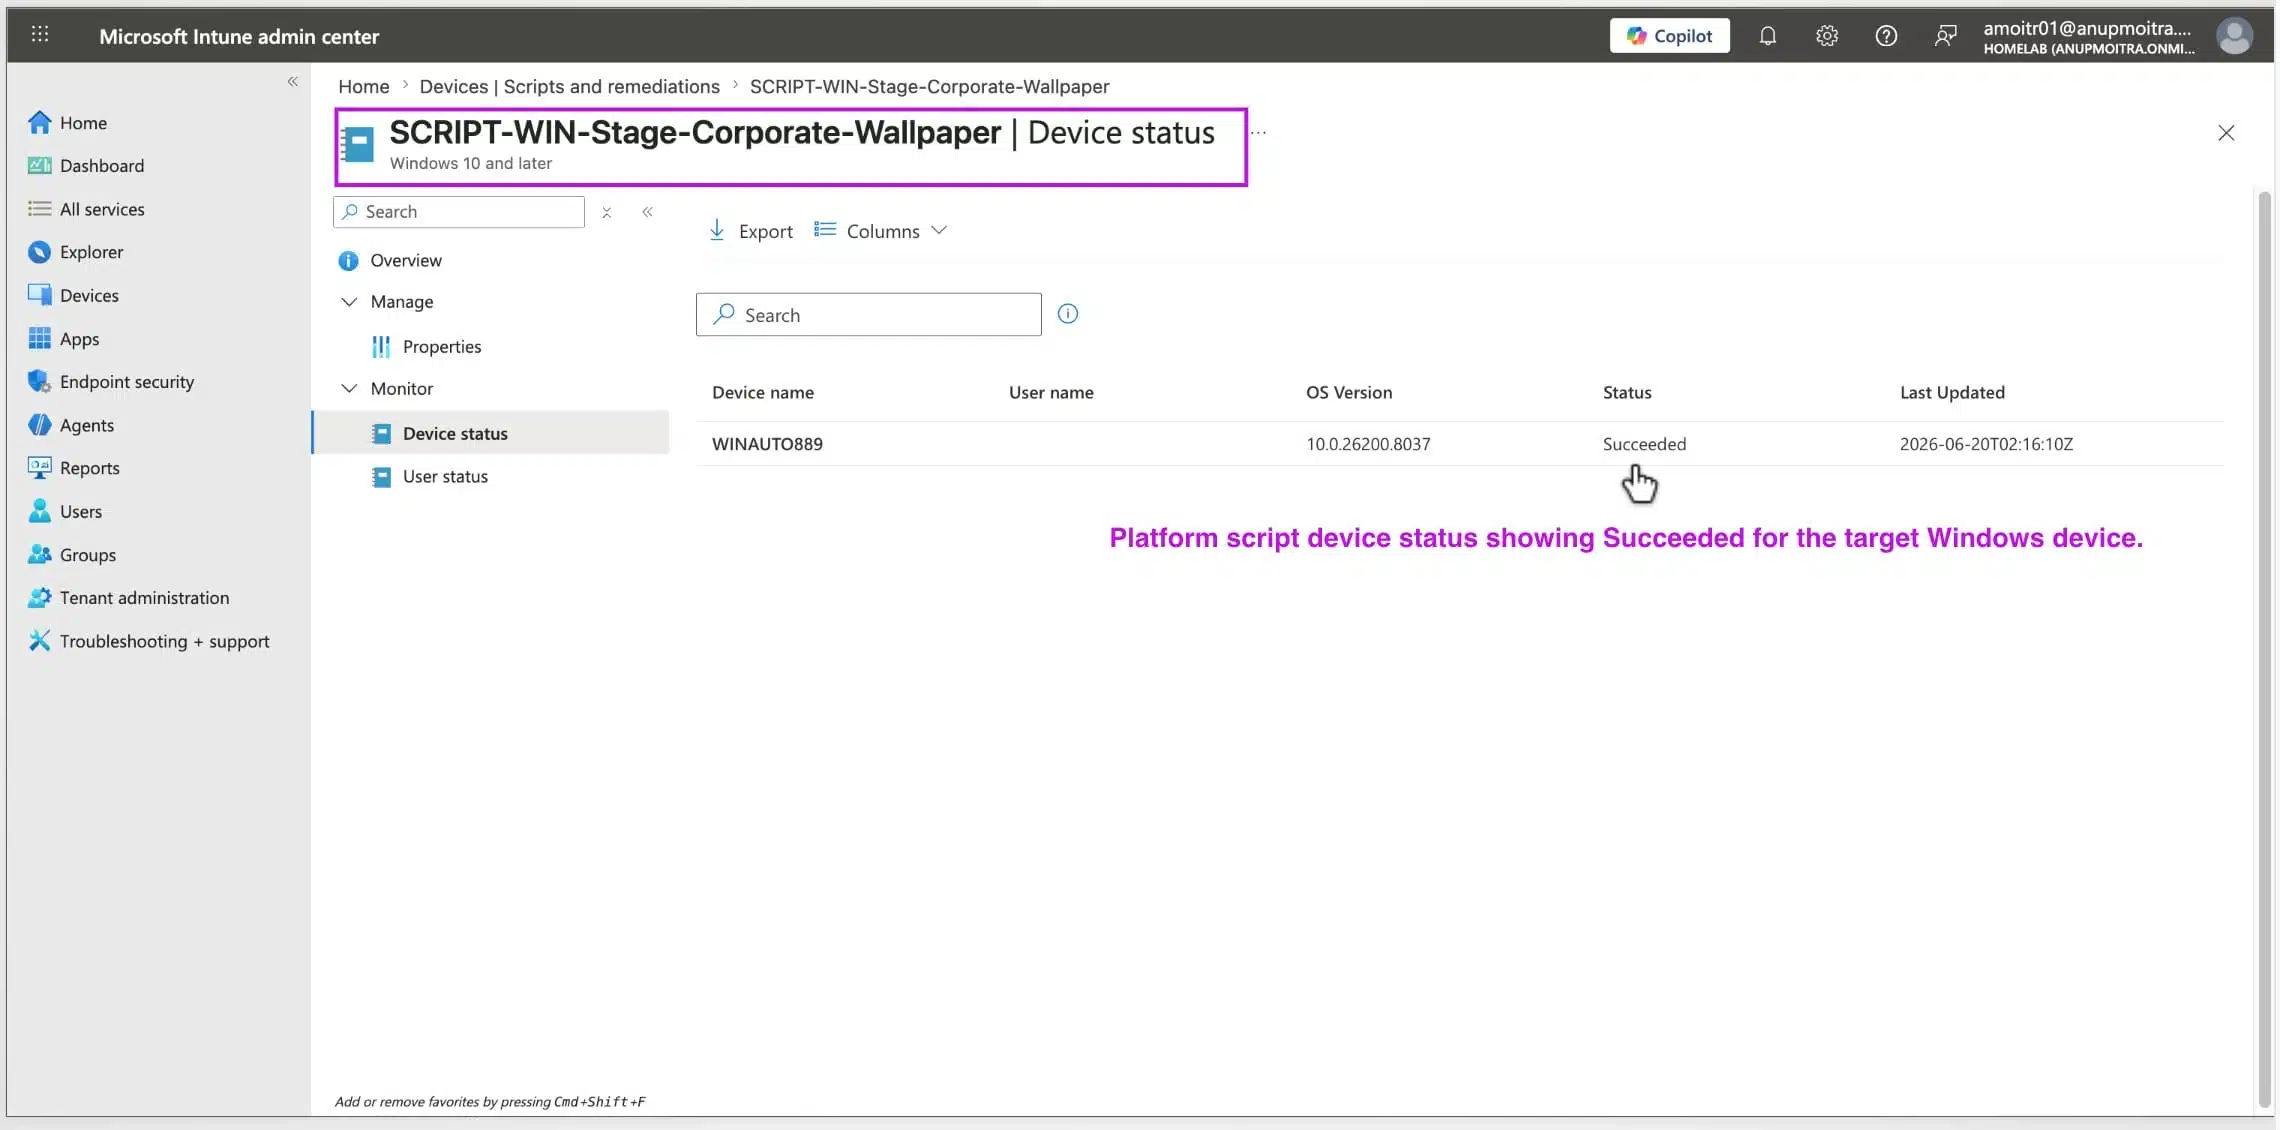Sort by Last Updated column header

1952,393
